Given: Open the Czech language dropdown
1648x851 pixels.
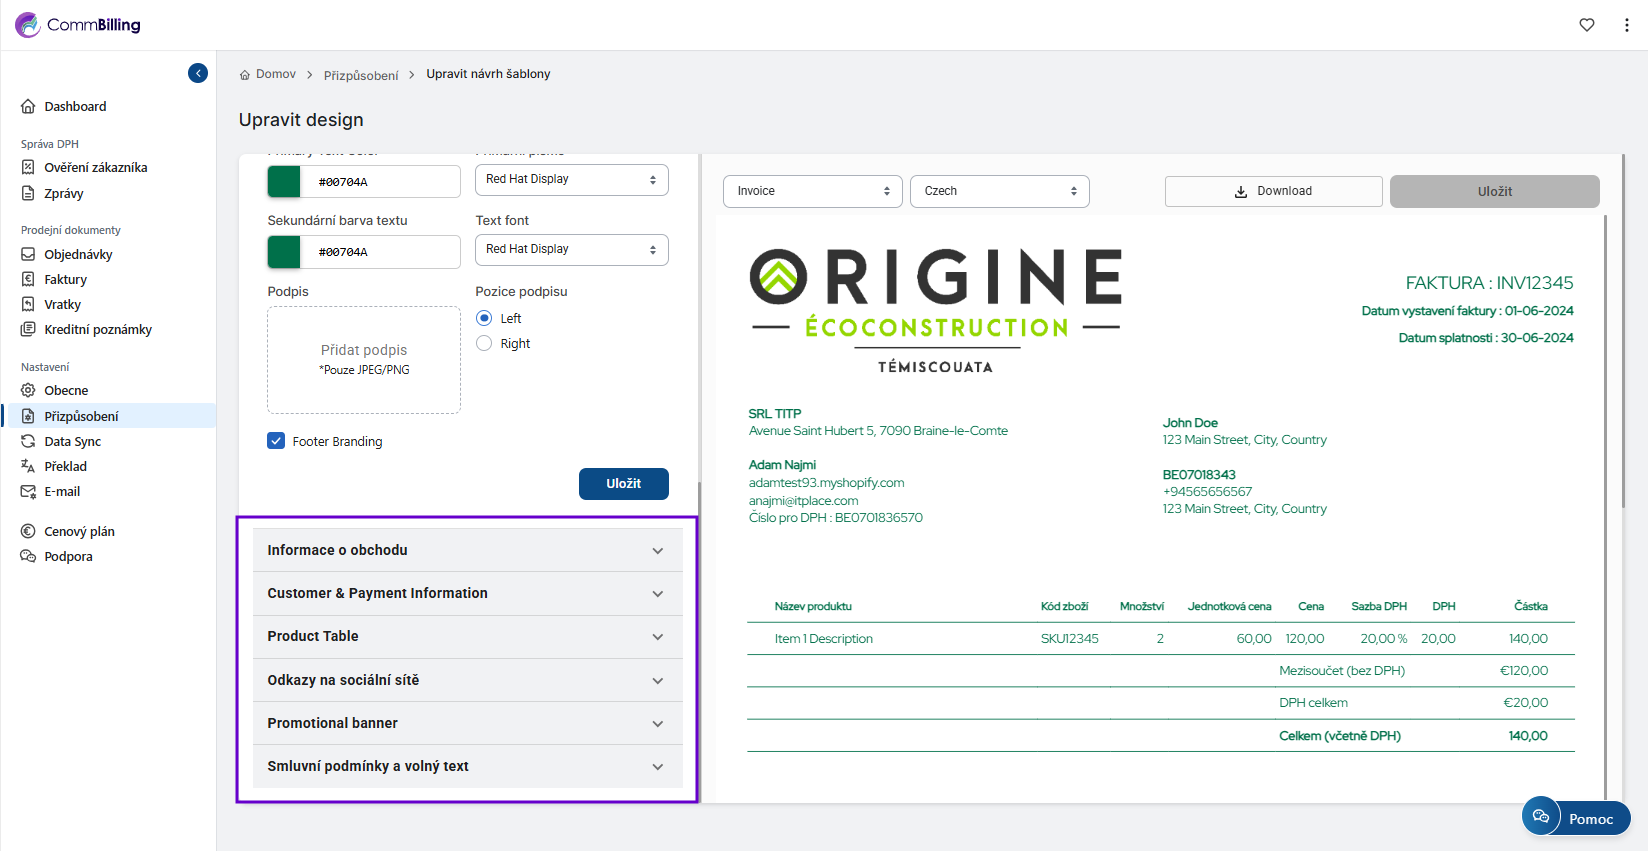Looking at the screenshot, I should click(x=999, y=191).
